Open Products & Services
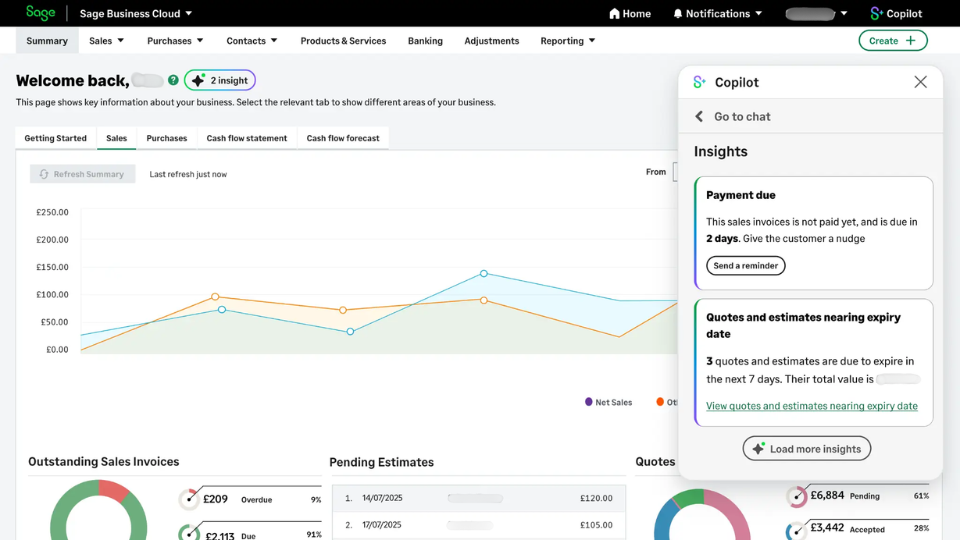 point(343,40)
